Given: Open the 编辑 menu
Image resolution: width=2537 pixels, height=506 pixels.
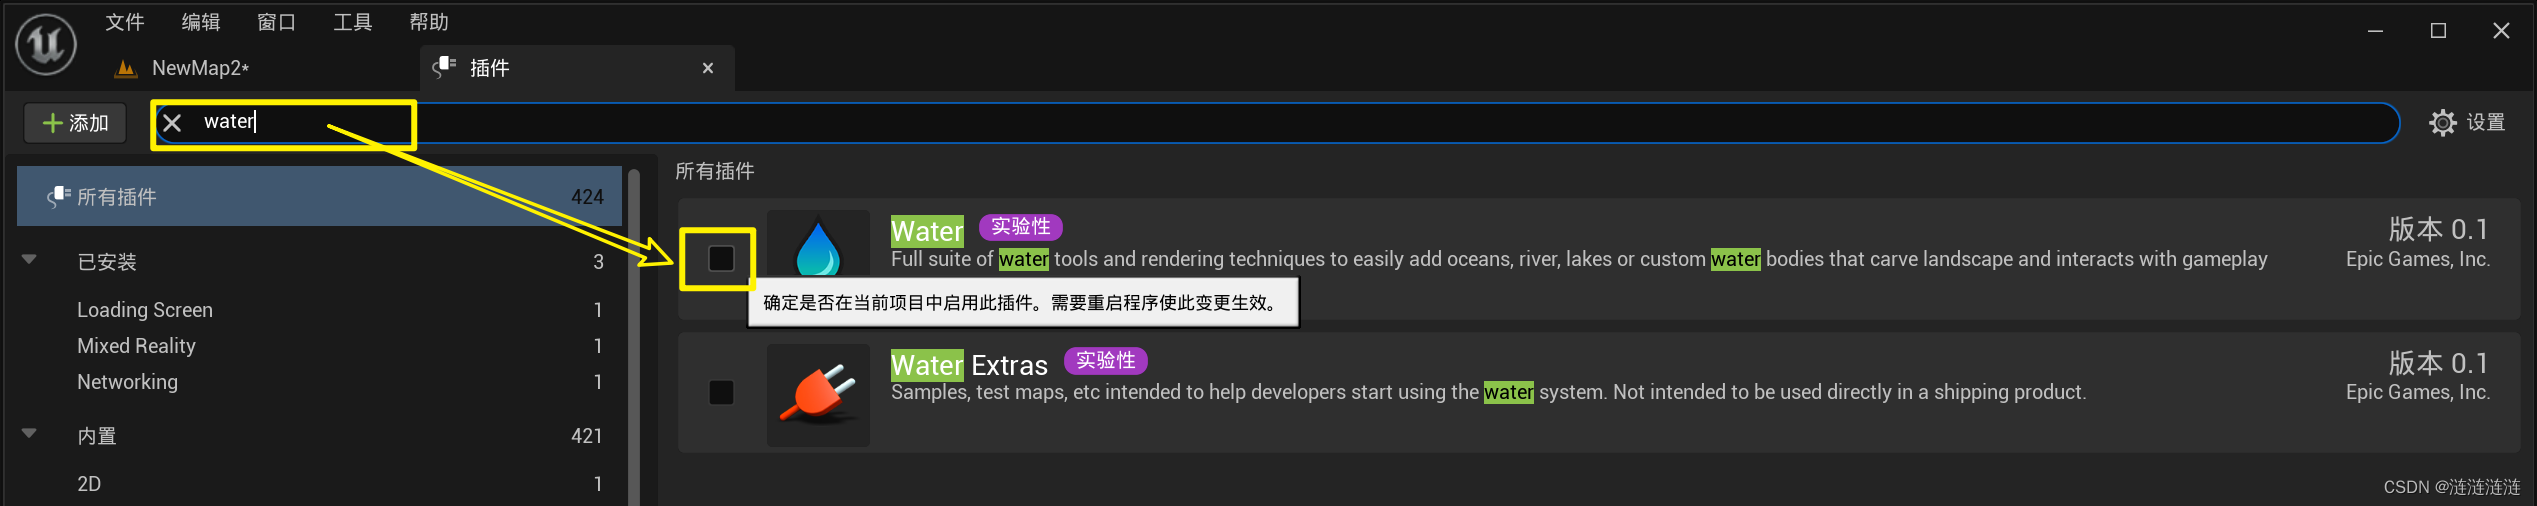Looking at the screenshot, I should click(201, 22).
